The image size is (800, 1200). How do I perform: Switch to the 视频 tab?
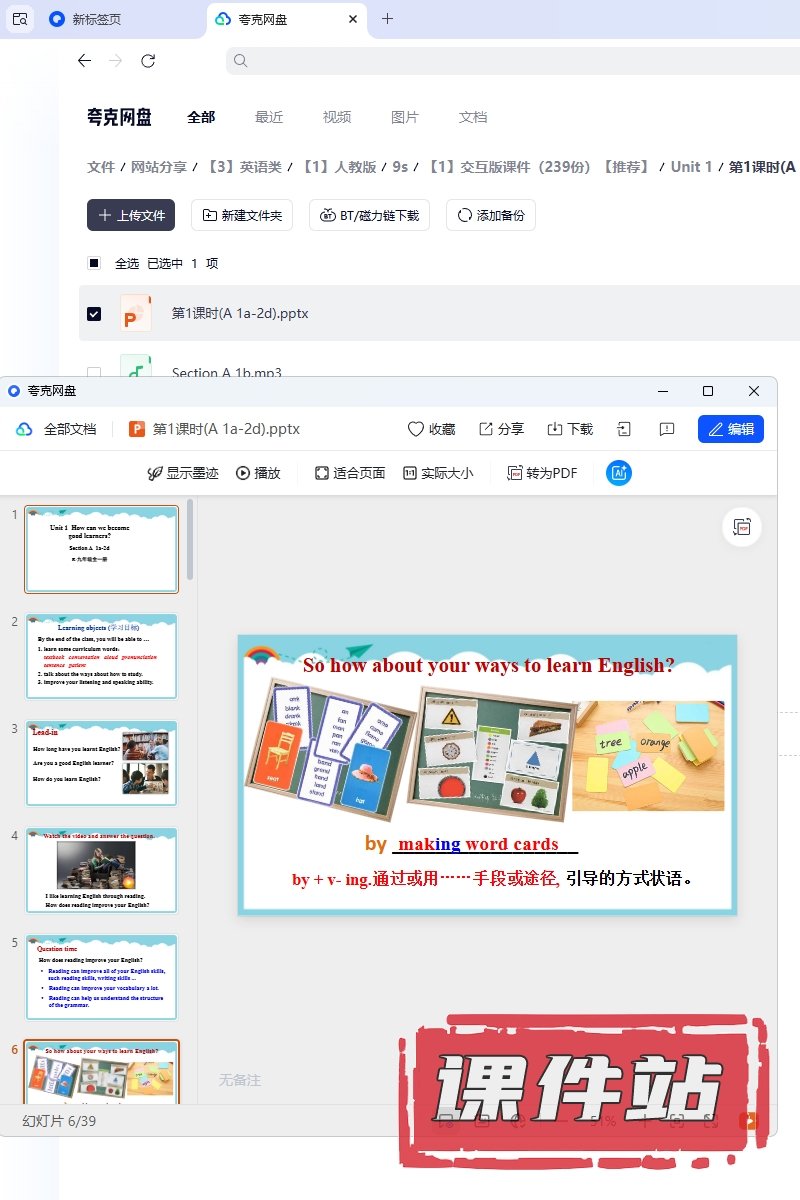coord(337,117)
